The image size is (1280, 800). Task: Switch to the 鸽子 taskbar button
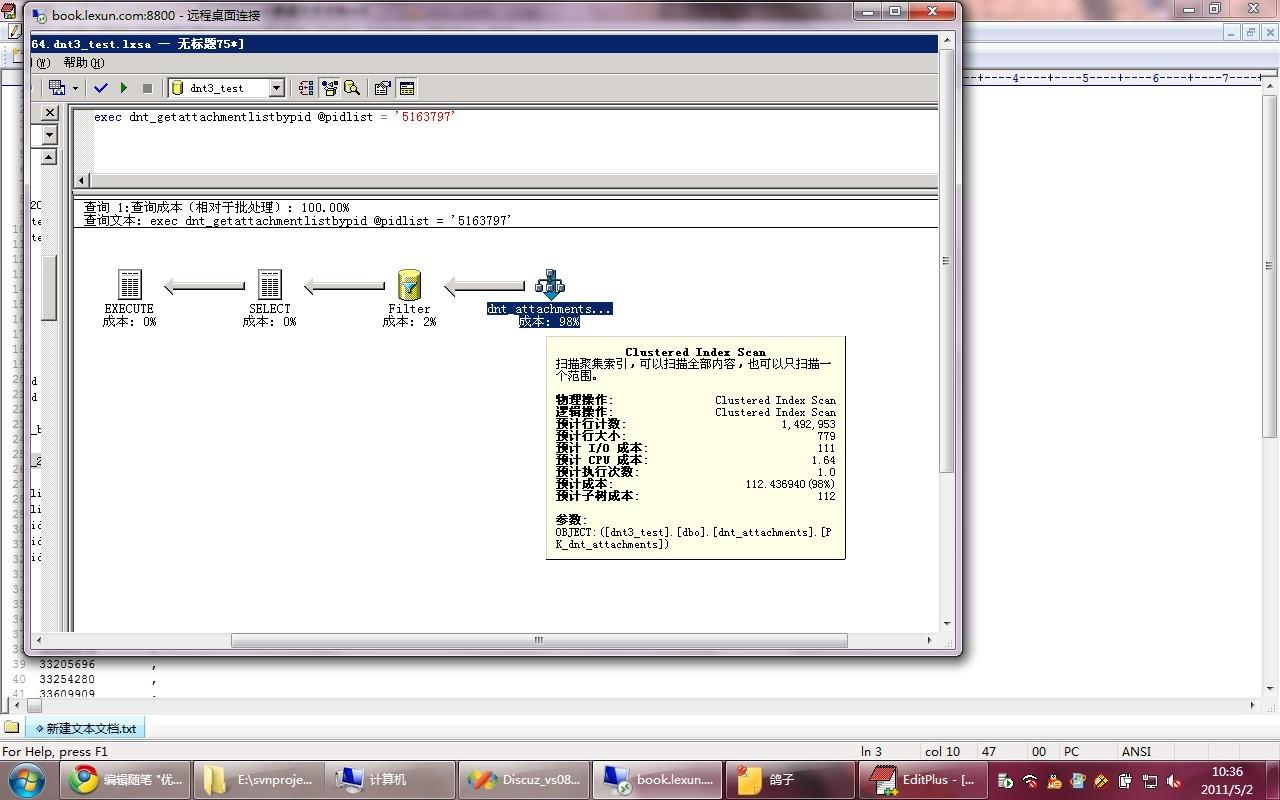click(790, 780)
